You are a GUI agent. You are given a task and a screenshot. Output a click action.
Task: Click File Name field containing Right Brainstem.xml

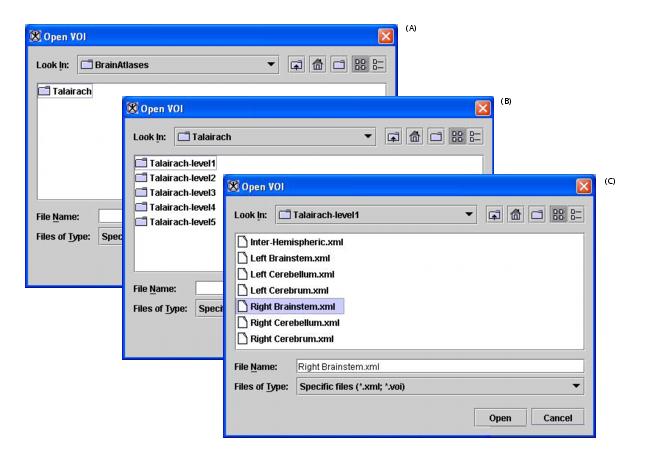tap(439, 367)
